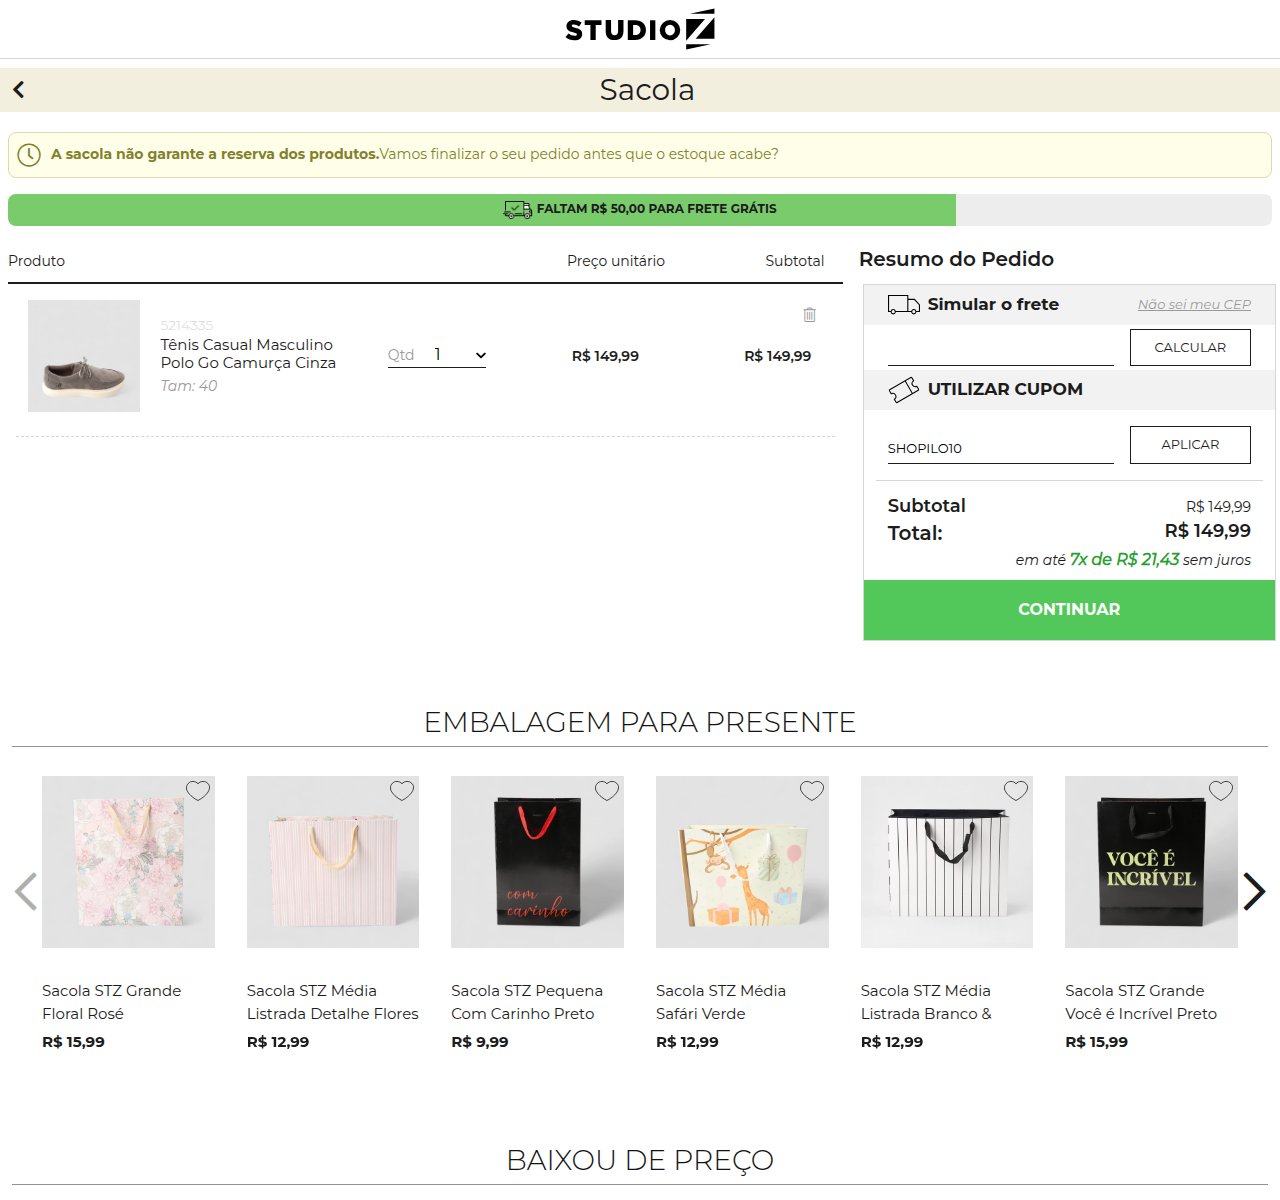Click the truck icon beside Simular o frete
Screen dimensions: 1280x1200
[904, 305]
